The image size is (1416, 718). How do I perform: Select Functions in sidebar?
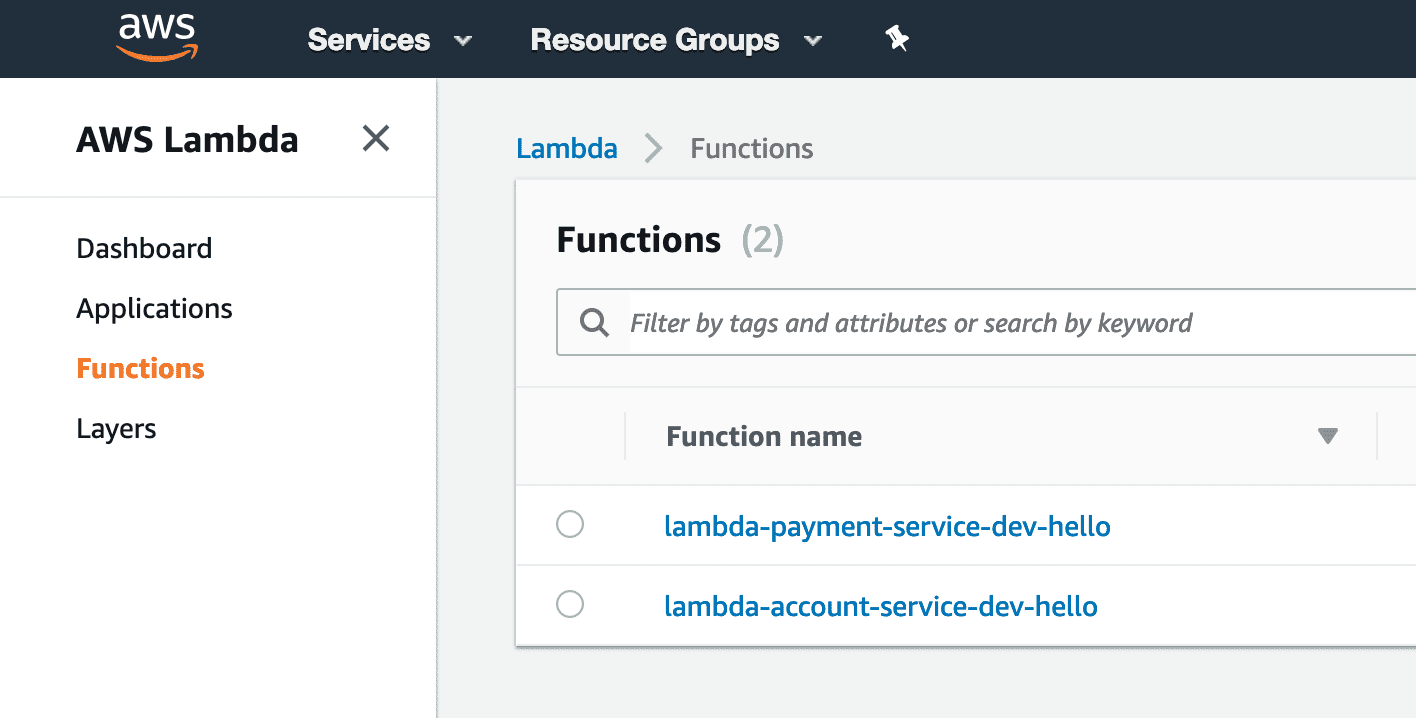140,368
